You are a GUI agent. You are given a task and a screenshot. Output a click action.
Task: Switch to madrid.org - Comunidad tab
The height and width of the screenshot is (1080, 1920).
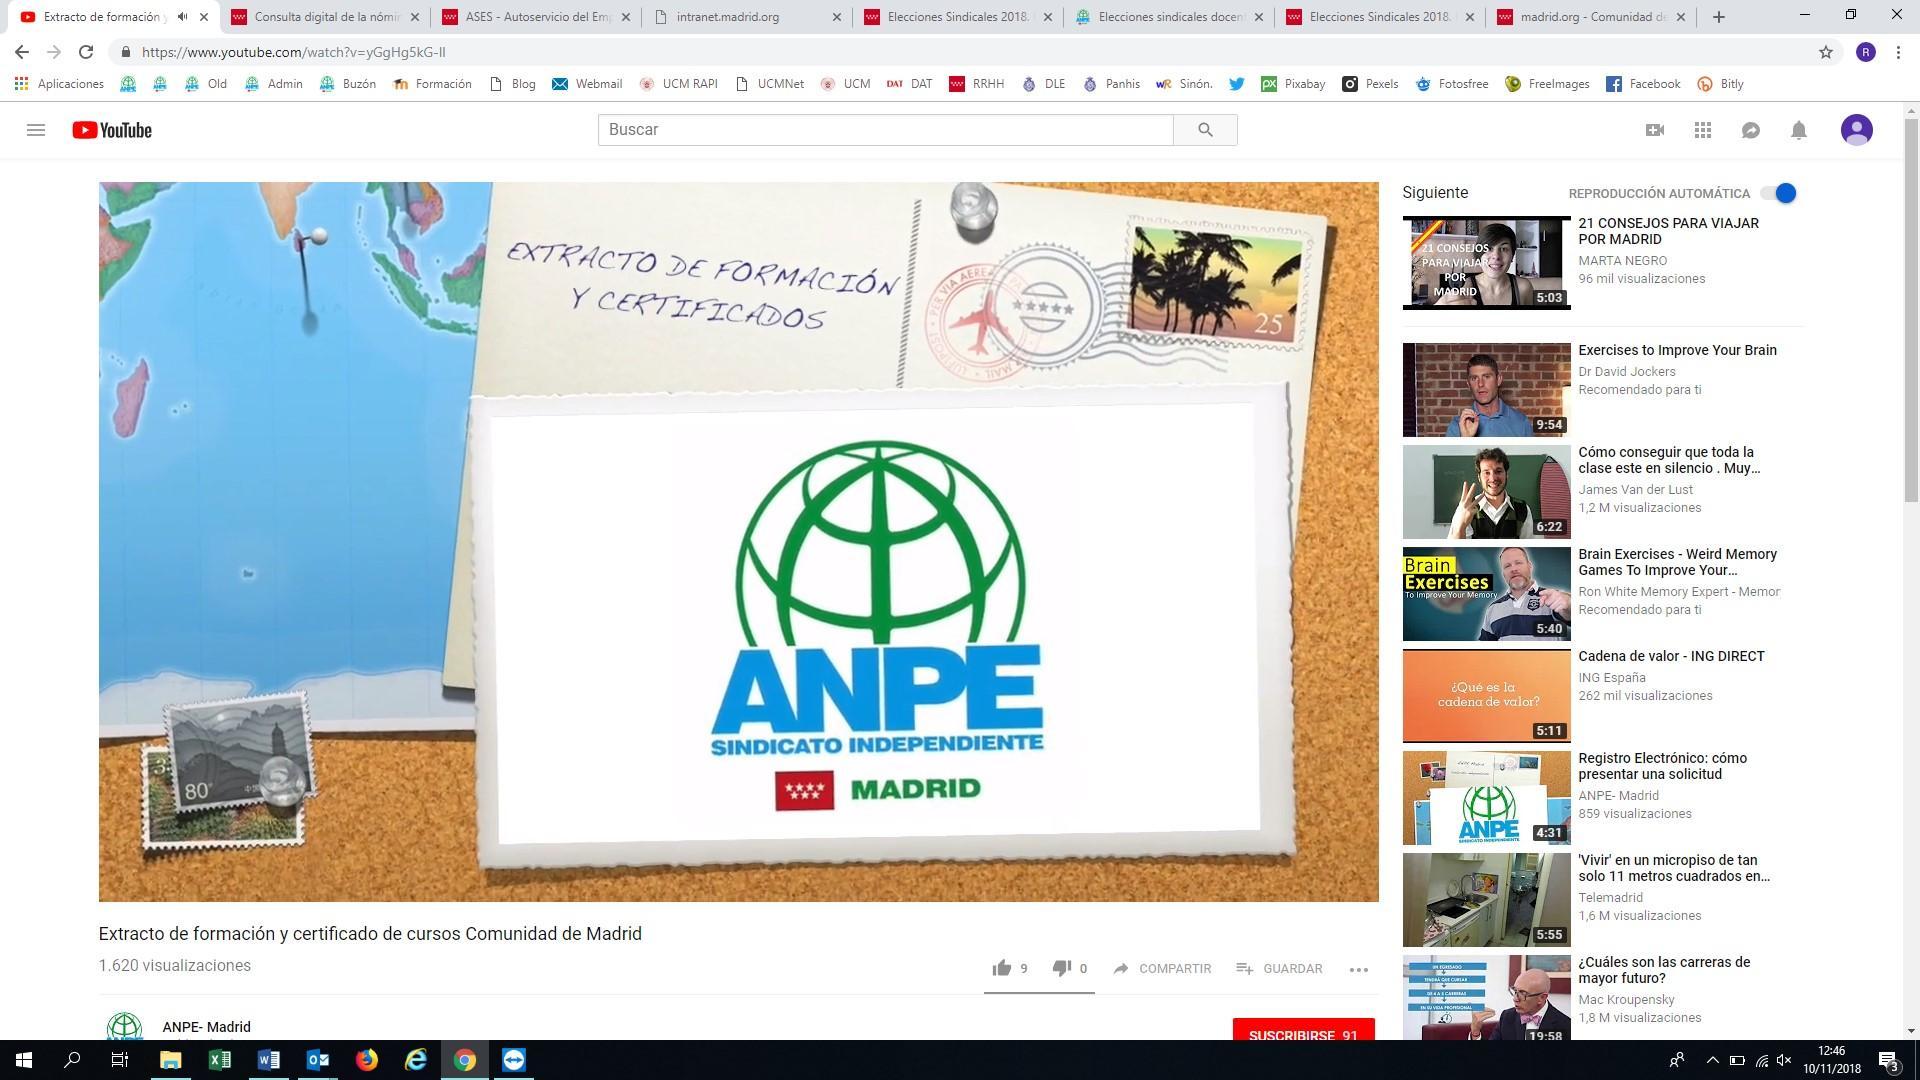(x=1591, y=17)
